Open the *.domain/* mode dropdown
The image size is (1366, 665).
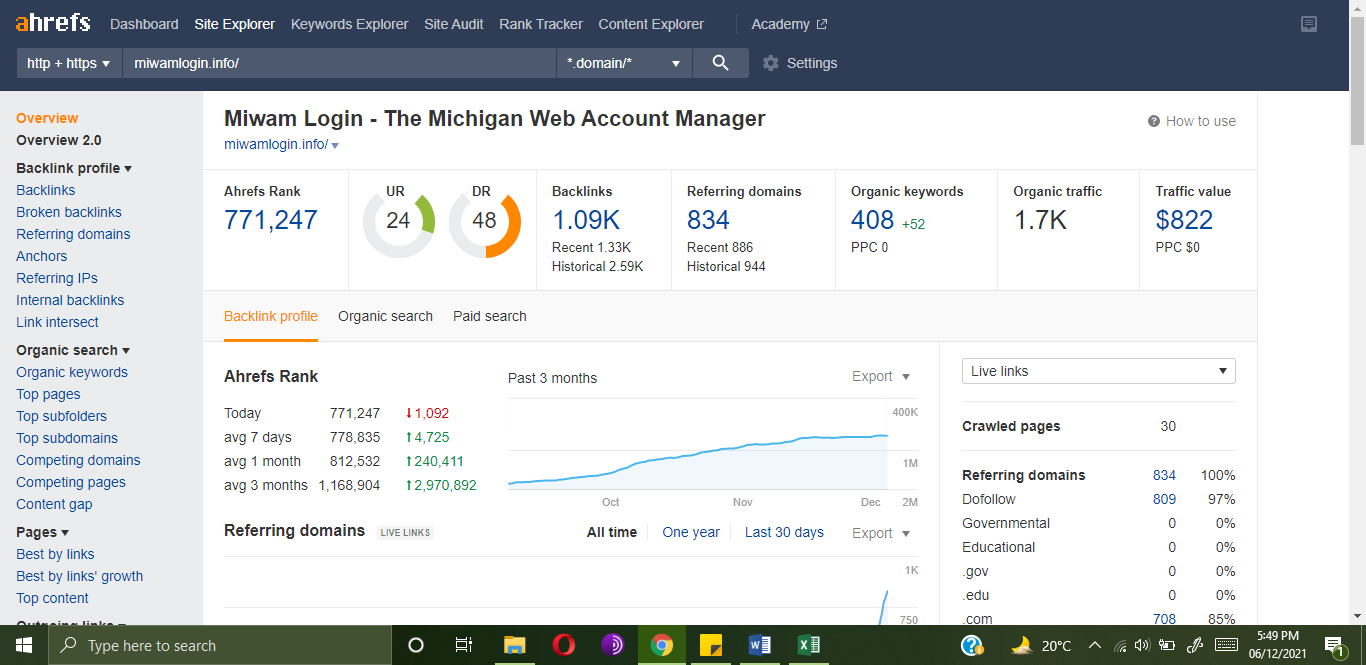tap(623, 63)
